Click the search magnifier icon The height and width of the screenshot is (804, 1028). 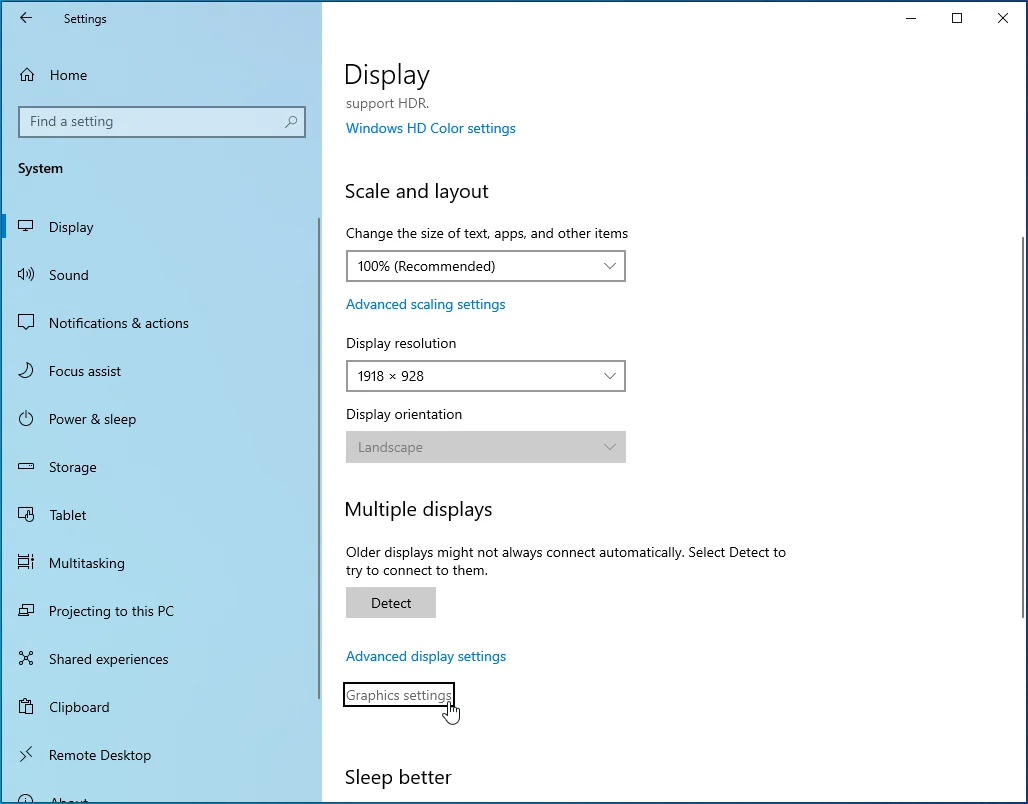pos(291,121)
